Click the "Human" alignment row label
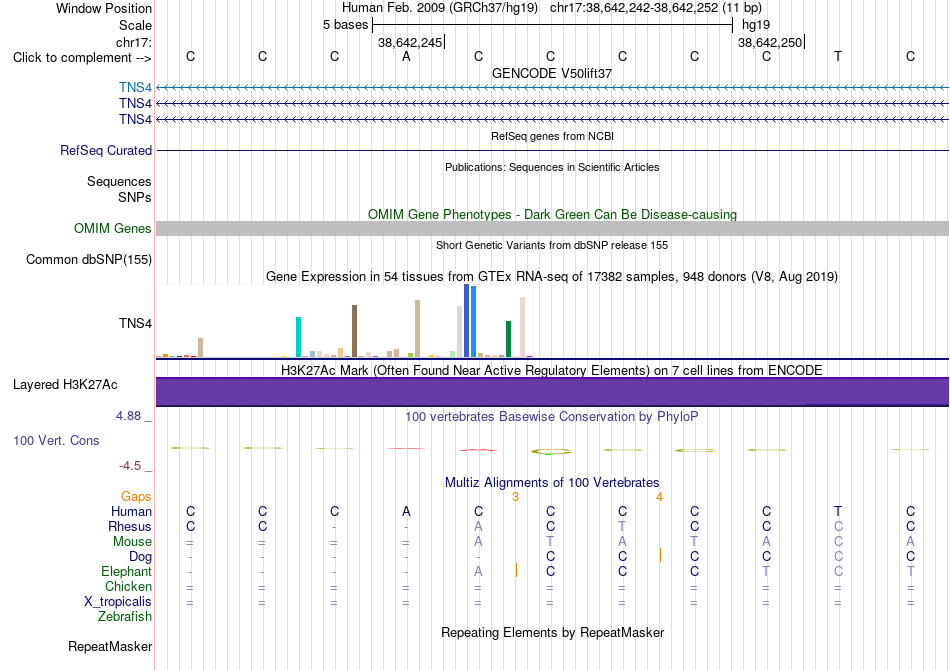 pos(131,512)
